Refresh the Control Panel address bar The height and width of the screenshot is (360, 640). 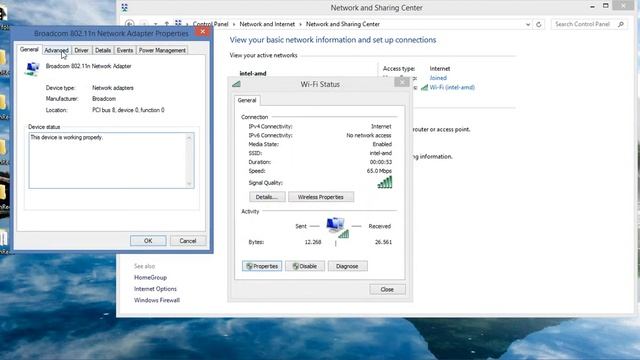(539, 24)
